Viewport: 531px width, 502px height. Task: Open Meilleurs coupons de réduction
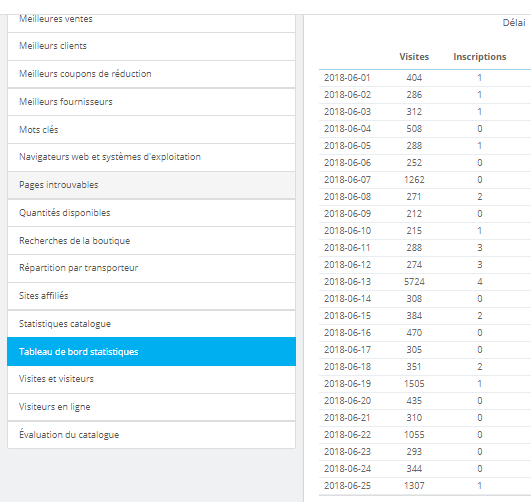pos(151,74)
